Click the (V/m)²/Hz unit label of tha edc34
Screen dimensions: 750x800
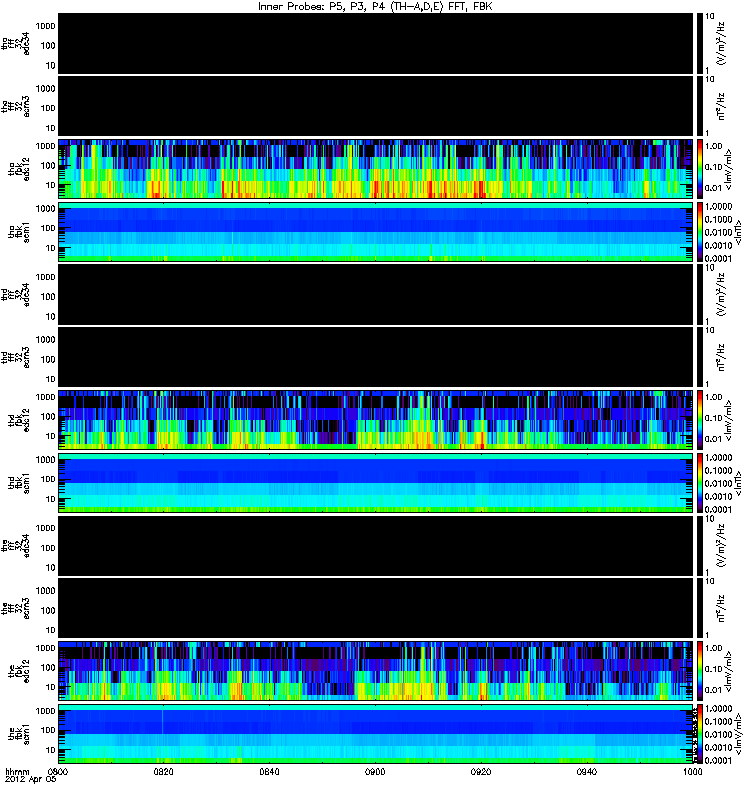[721, 43]
